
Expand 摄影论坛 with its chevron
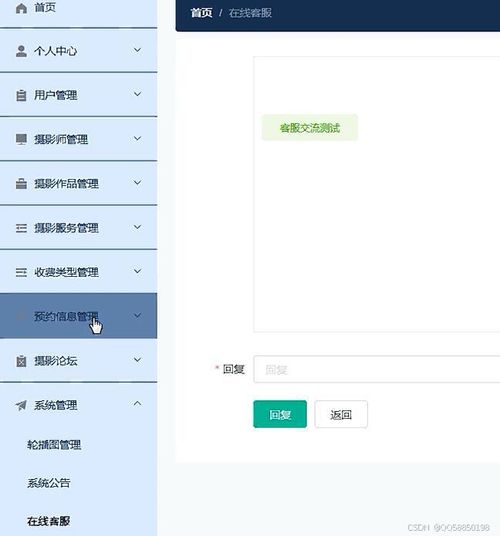tap(137, 360)
